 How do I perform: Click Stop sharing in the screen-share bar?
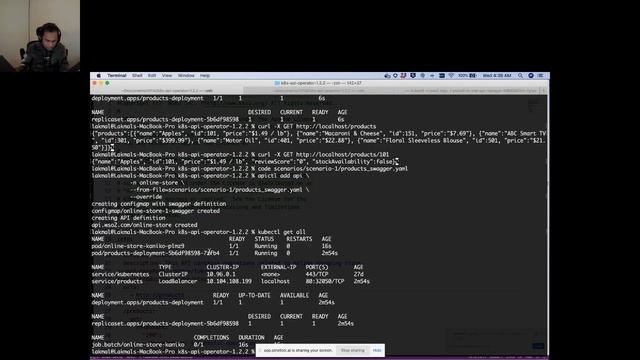[x=353, y=350]
